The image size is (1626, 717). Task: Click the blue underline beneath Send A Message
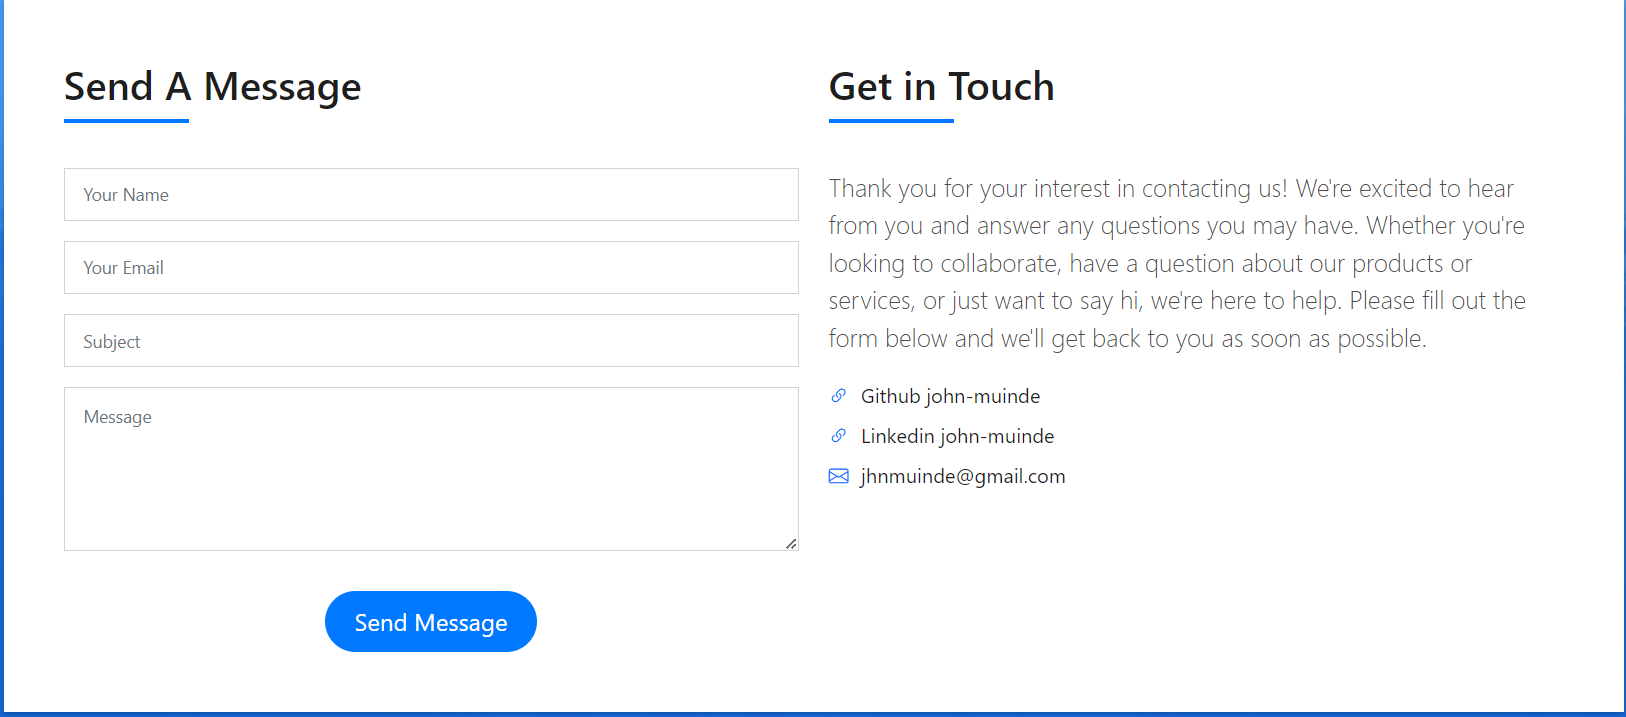click(x=126, y=121)
